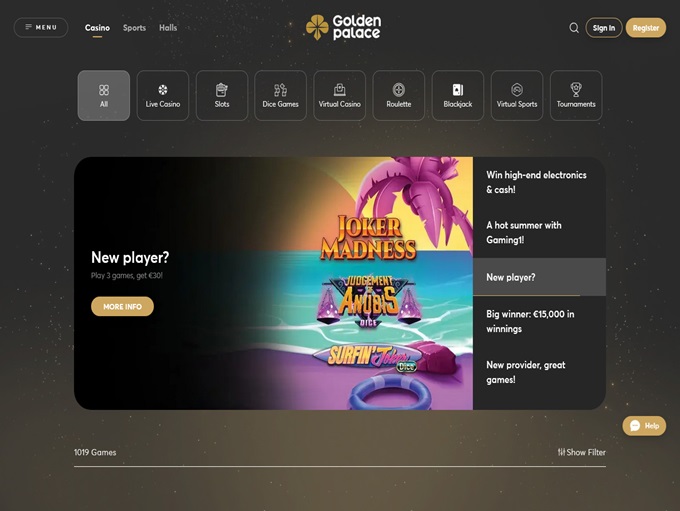The image size is (680, 511).
Task: Open the hamburger Menu button
Action: pos(41,28)
